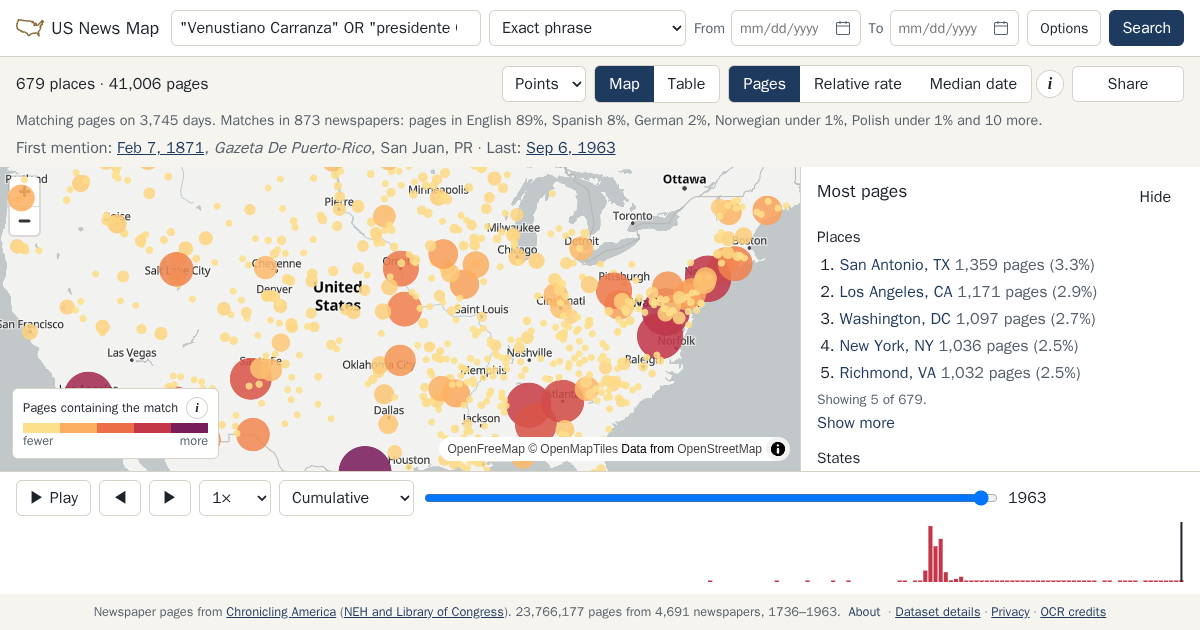Hide the Most pages panel

pos(1155,197)
